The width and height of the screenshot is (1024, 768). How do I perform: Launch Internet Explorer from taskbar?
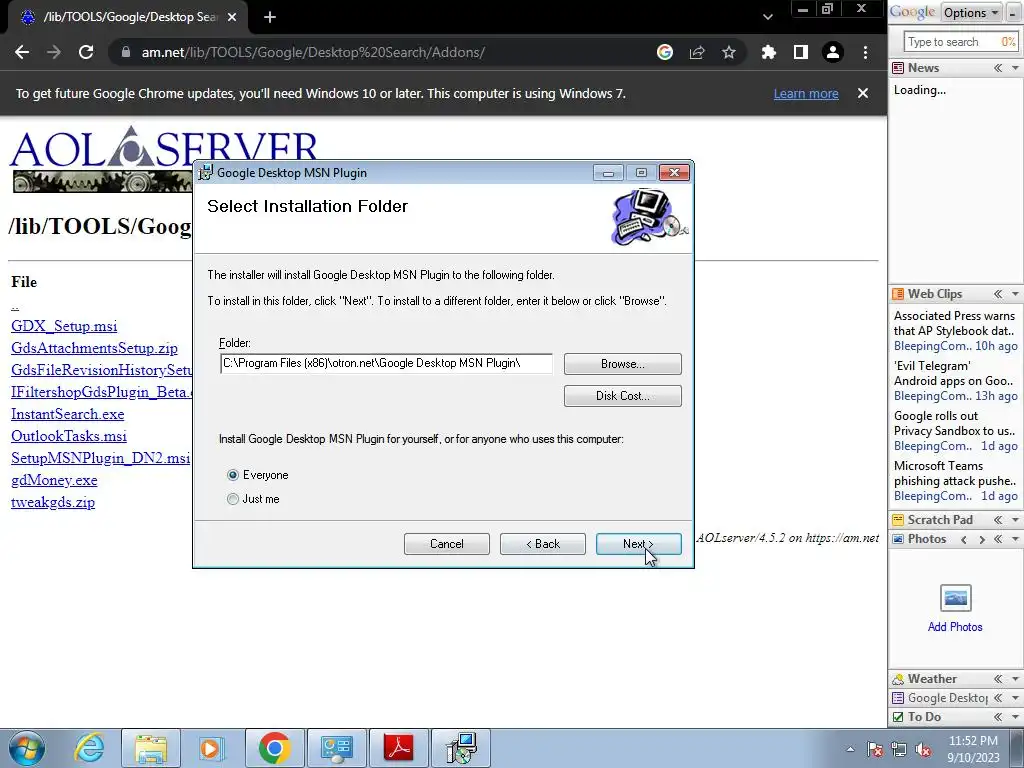click(x=89, y=748)
